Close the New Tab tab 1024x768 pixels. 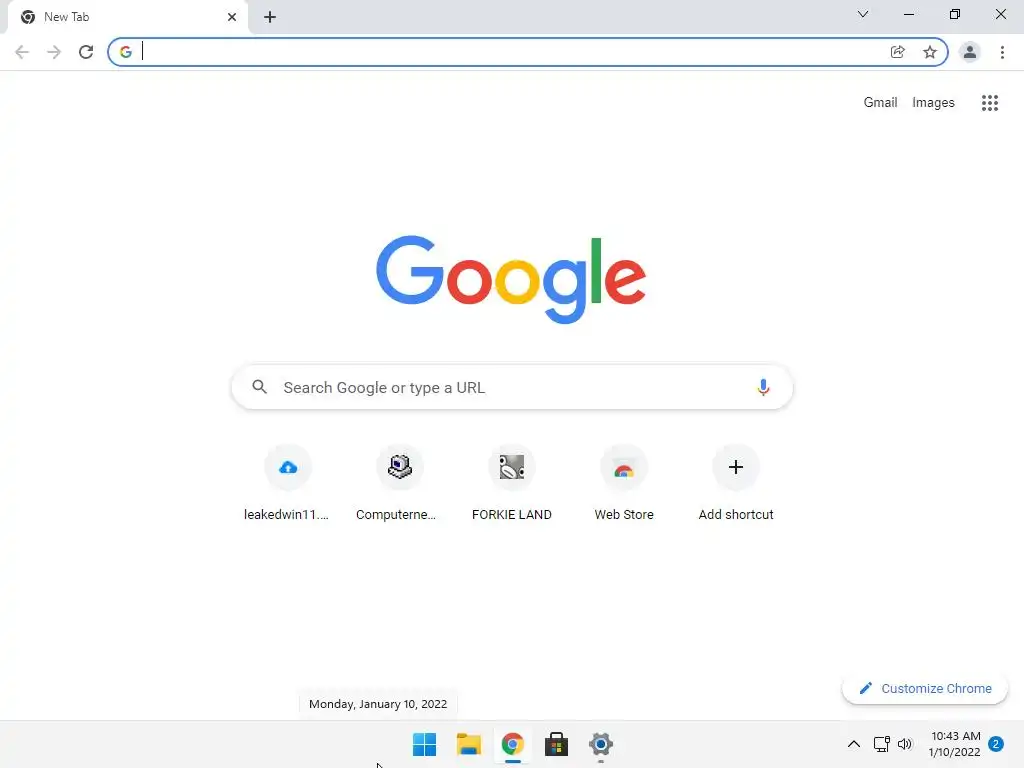[232, 17]
